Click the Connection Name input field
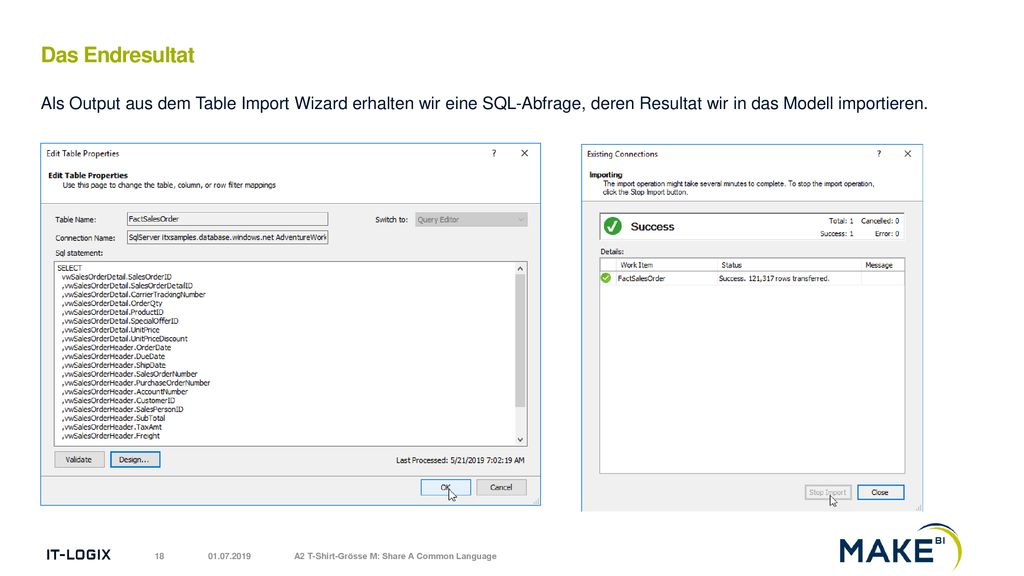 click(x=227, y=237)
